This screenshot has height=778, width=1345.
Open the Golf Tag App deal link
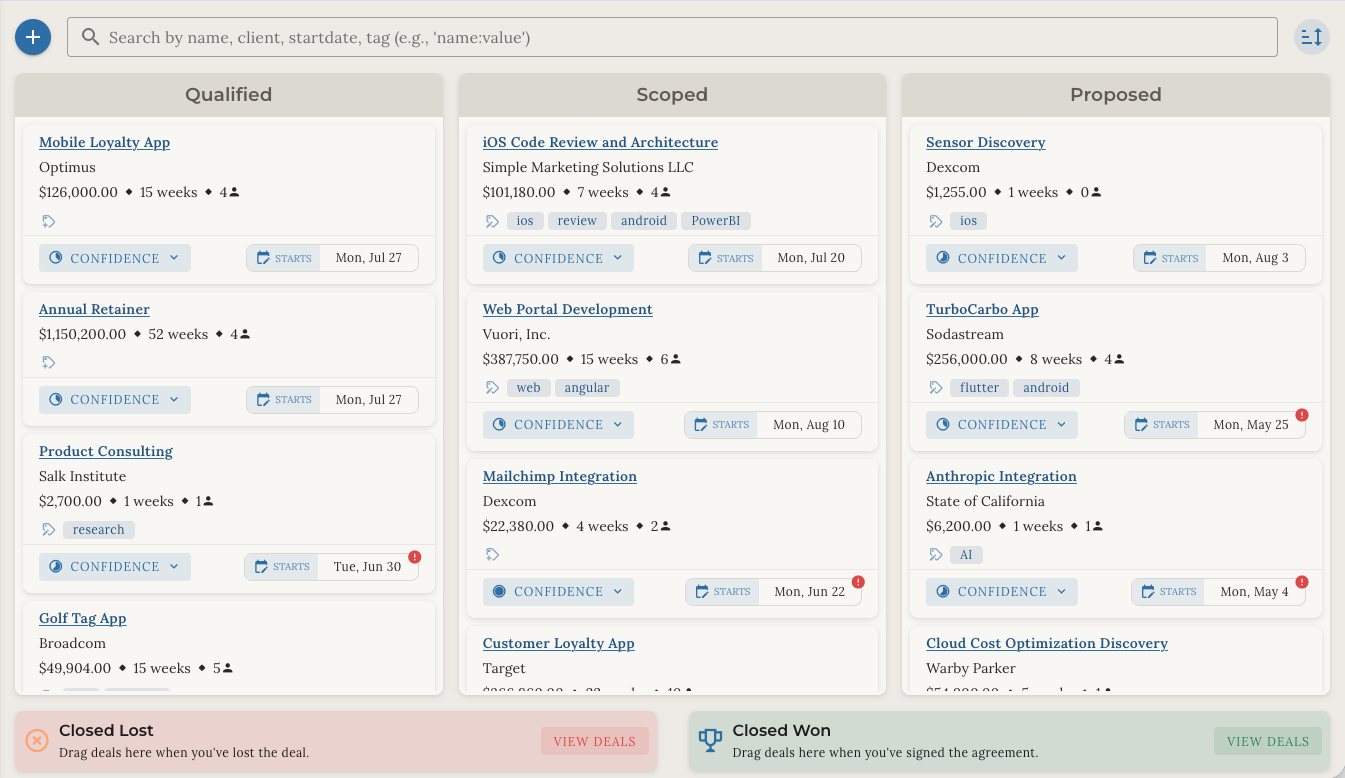point(83,618)
